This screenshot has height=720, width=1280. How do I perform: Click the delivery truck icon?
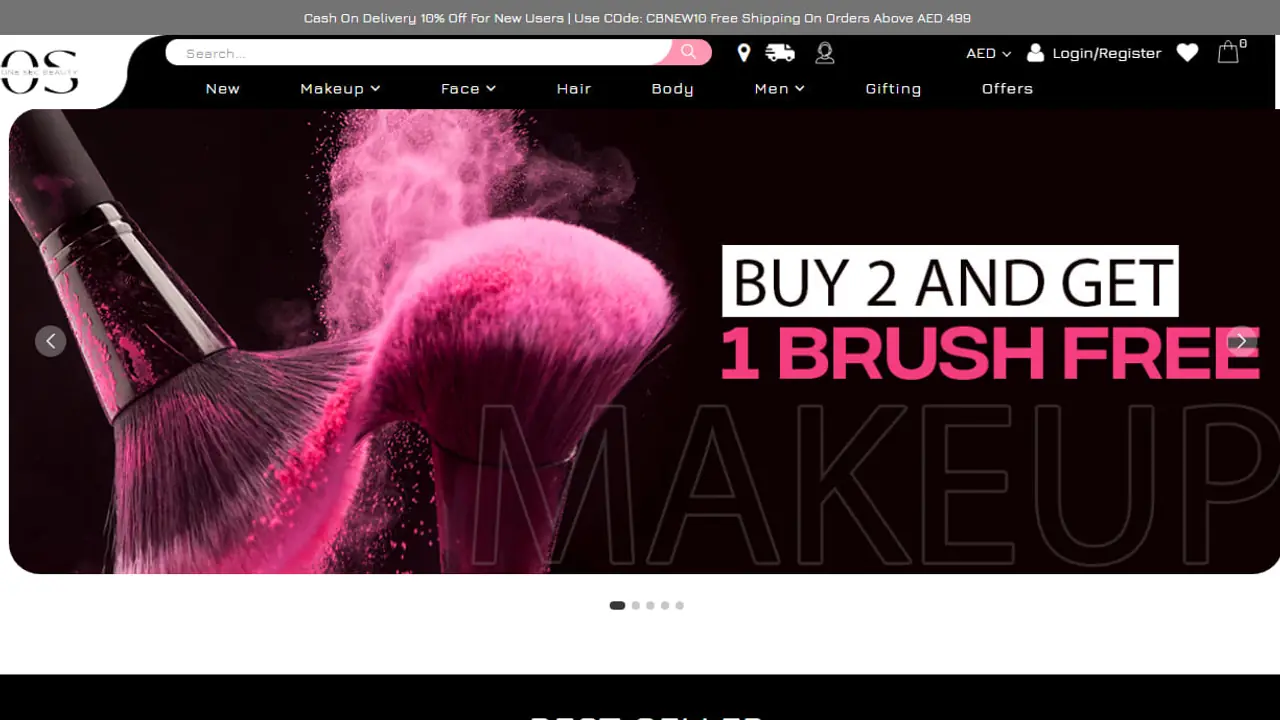point(780,53)
